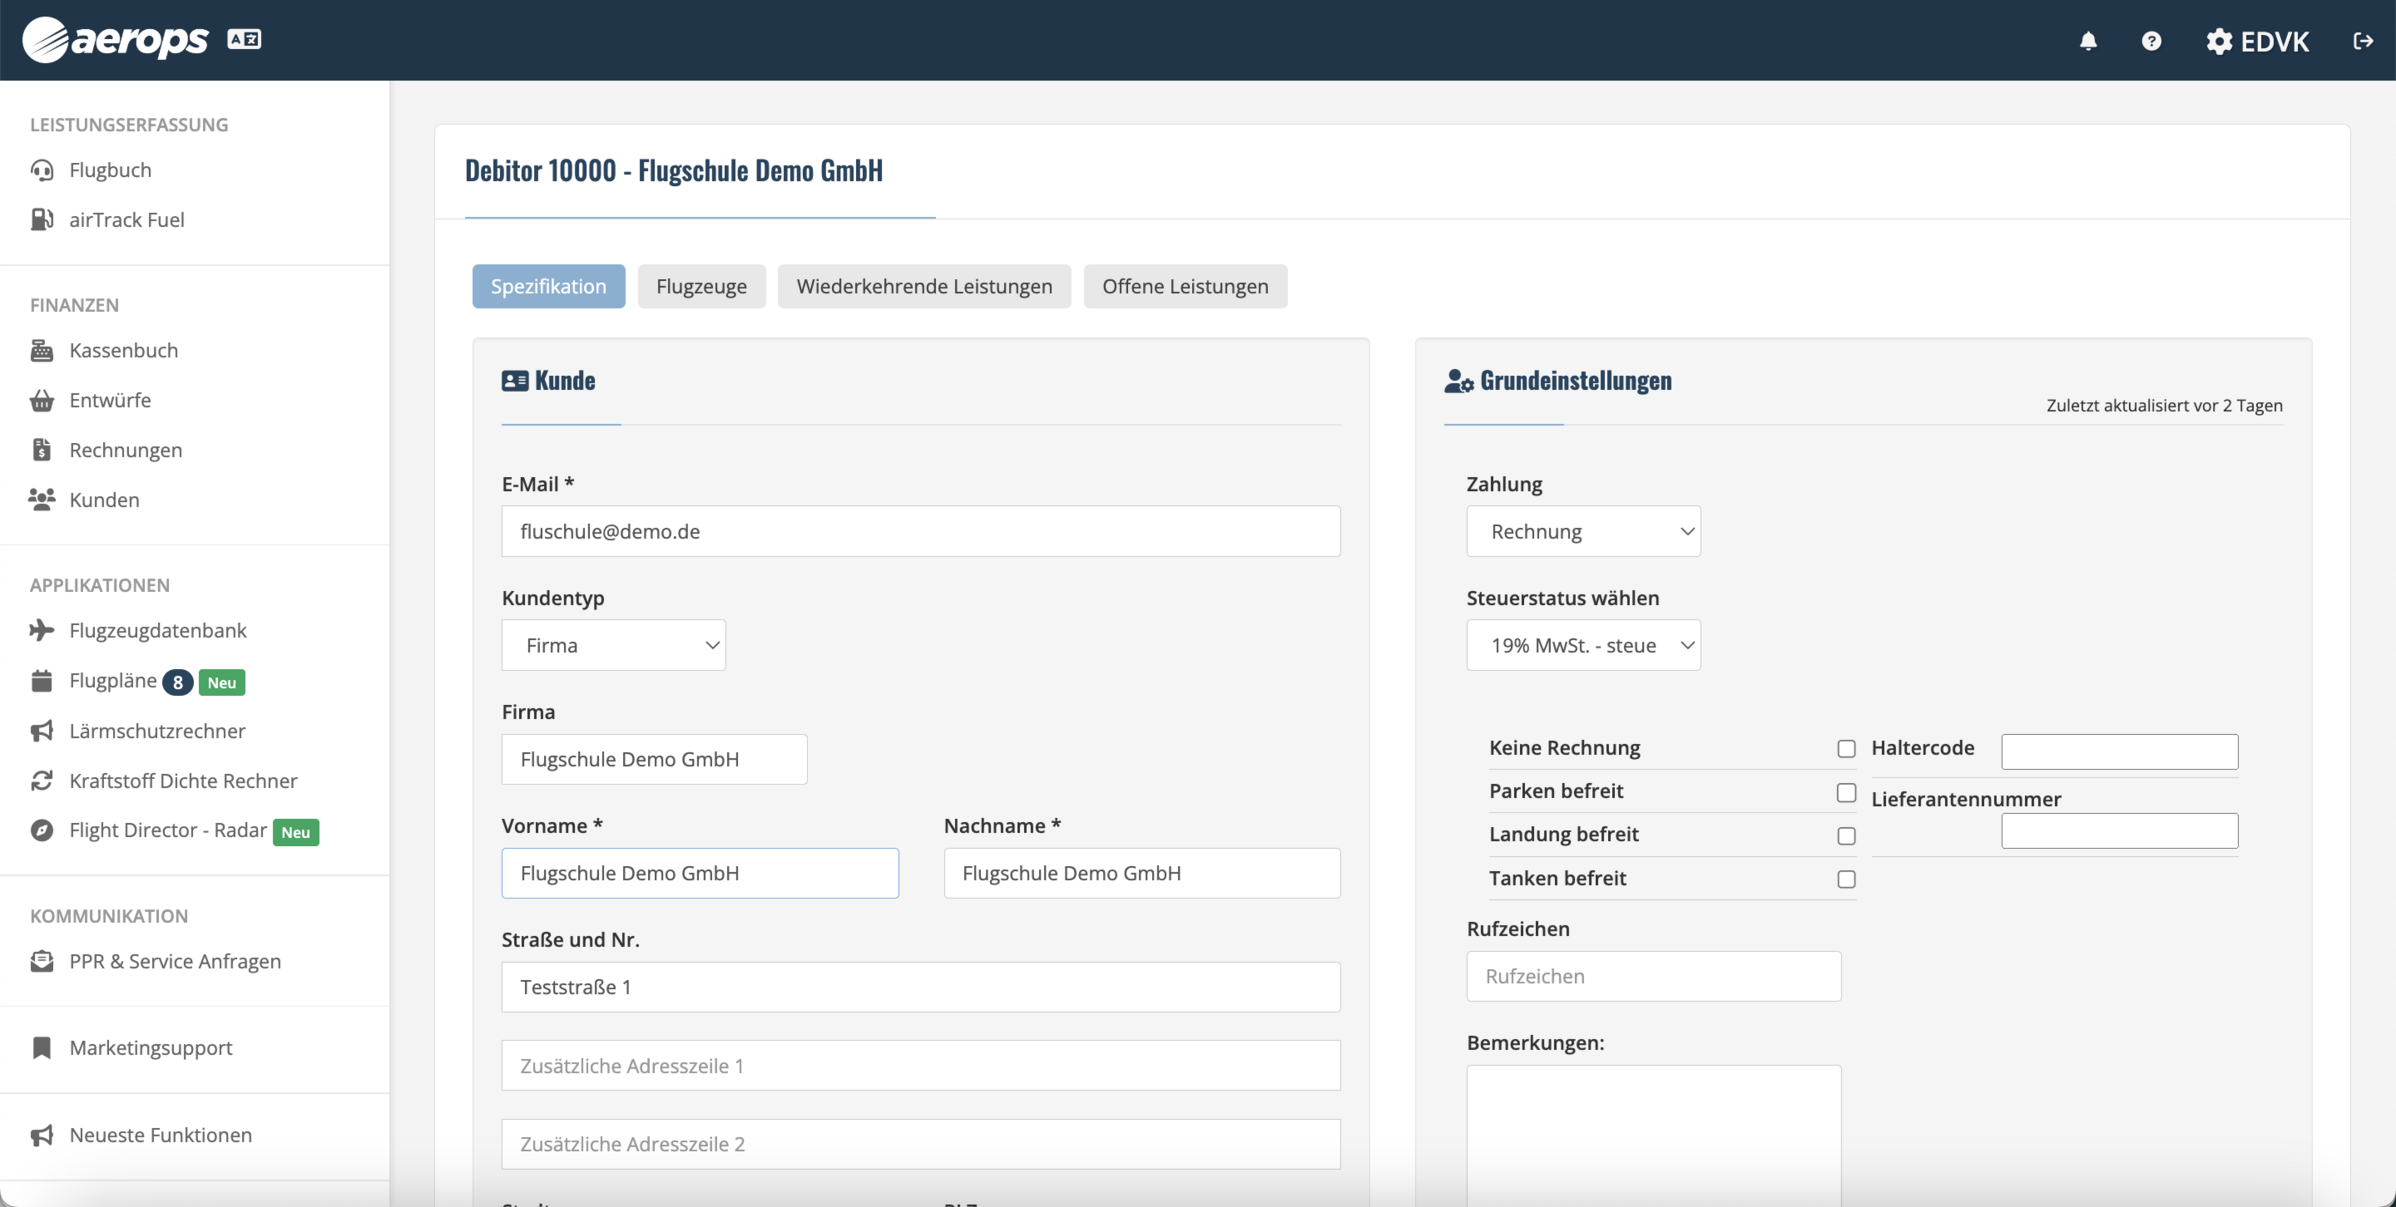Open the Zahlung dropdown showing Rechnung
The width and height of the screenshot is (2396, 1207).
click(1583, 531)
